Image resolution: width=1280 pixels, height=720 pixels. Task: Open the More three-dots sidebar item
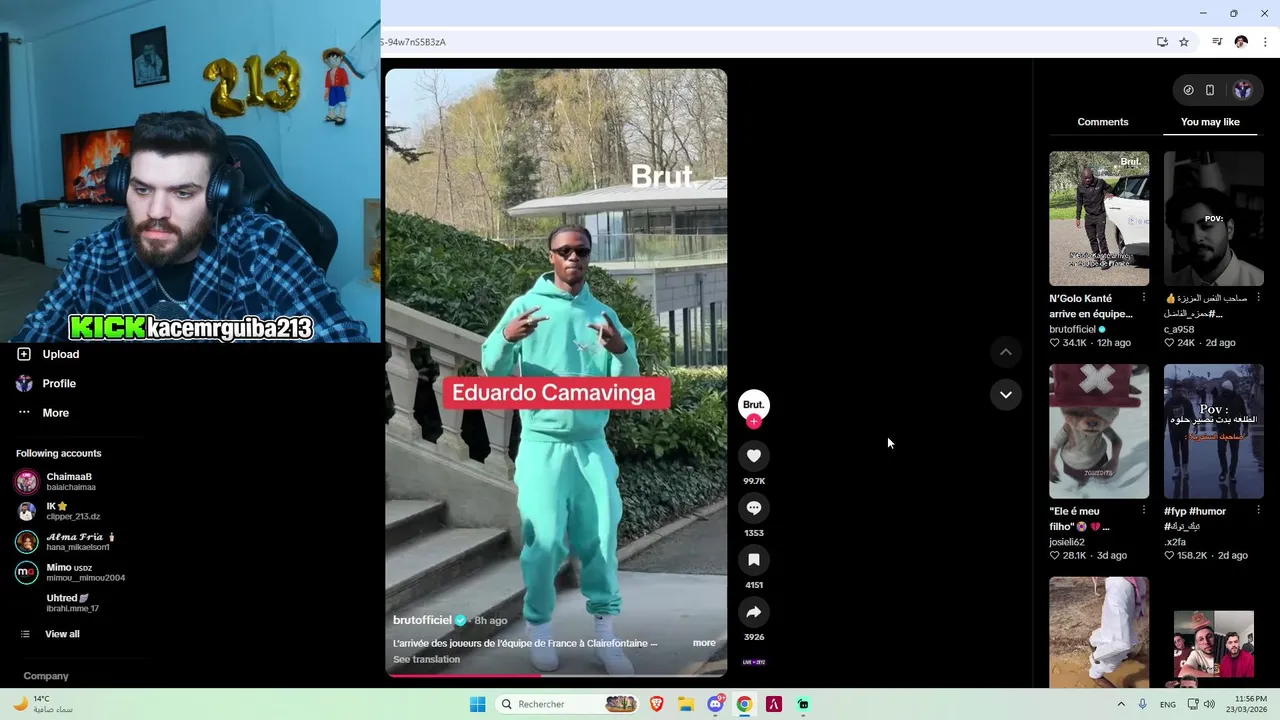[24, 413]
